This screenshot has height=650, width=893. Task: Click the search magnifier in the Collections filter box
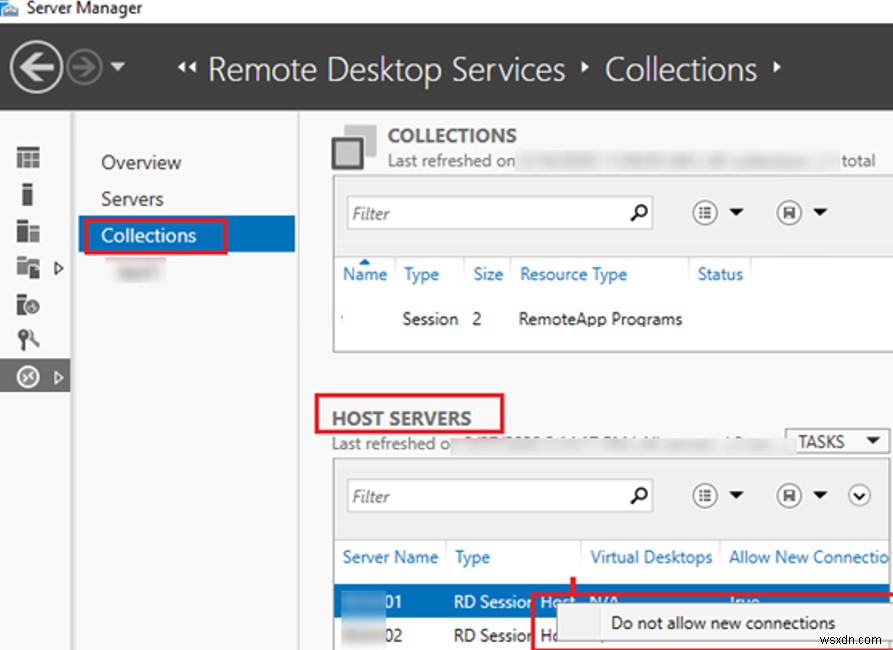coord(639,213)
